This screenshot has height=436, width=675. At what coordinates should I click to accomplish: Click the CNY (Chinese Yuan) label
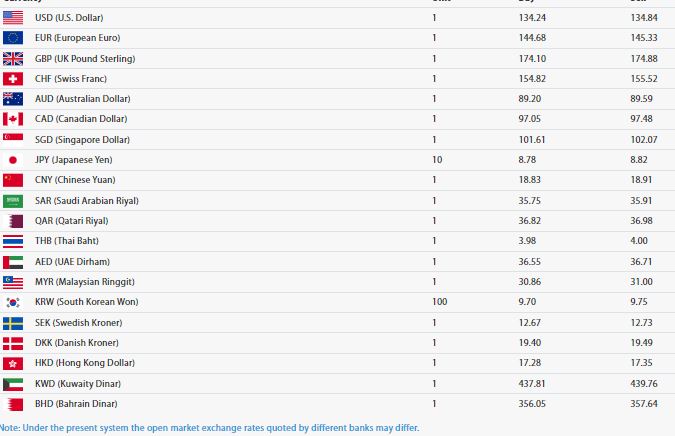pos(75,180)
